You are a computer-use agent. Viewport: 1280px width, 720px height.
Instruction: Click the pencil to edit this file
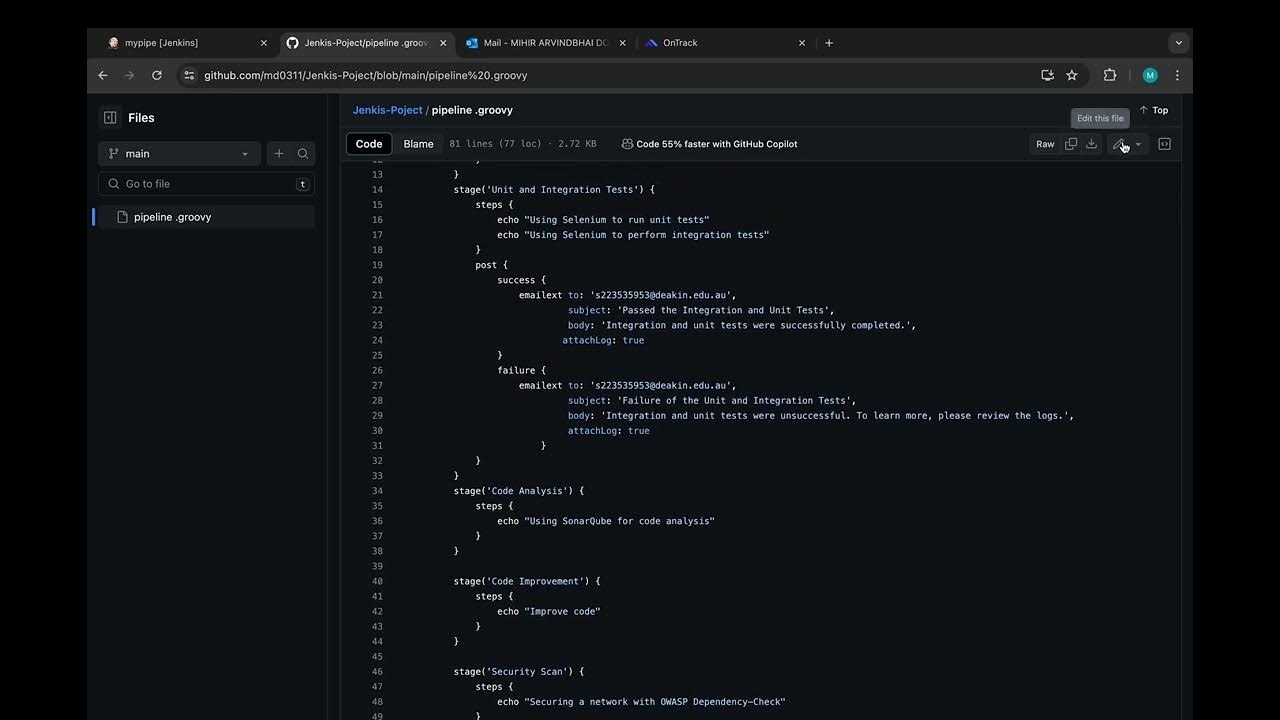1119,144
